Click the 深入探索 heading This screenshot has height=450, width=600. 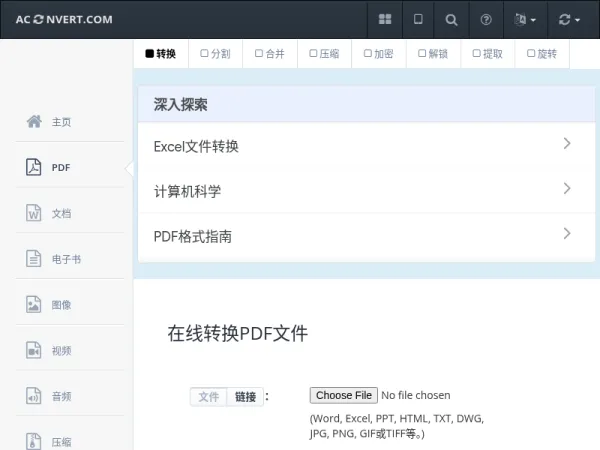(181, 104)
